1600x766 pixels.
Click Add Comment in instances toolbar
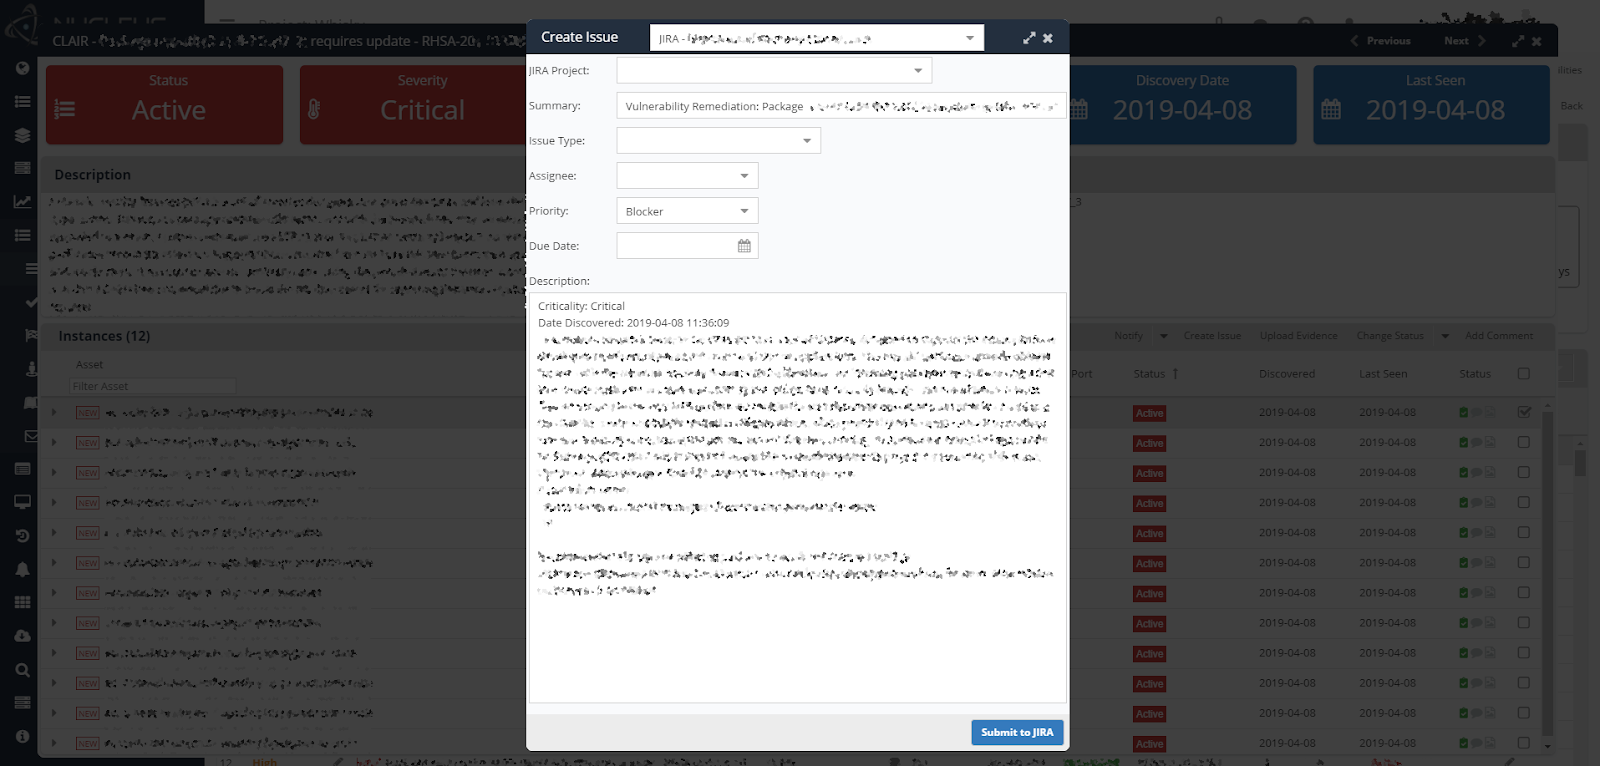coord(1498,336)
